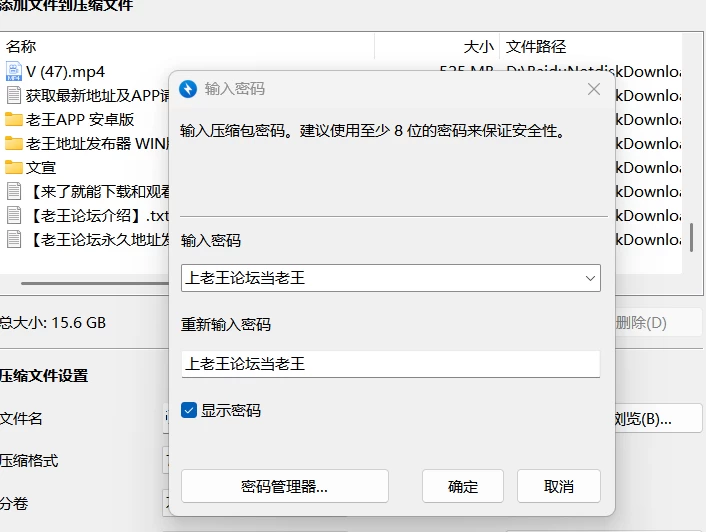
Task: Click the 【老王论坛永久地址 file icon
Action: click(x=14, y=239)
